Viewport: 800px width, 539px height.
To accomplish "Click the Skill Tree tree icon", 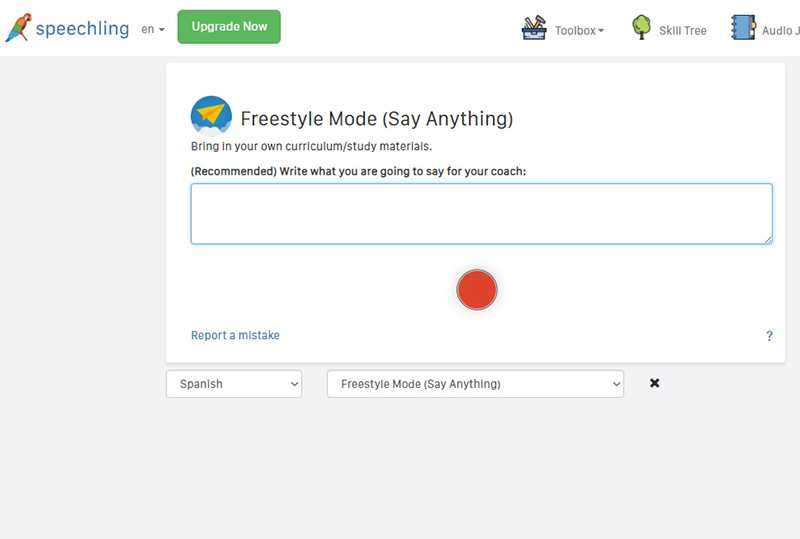I will coord(641,28).
